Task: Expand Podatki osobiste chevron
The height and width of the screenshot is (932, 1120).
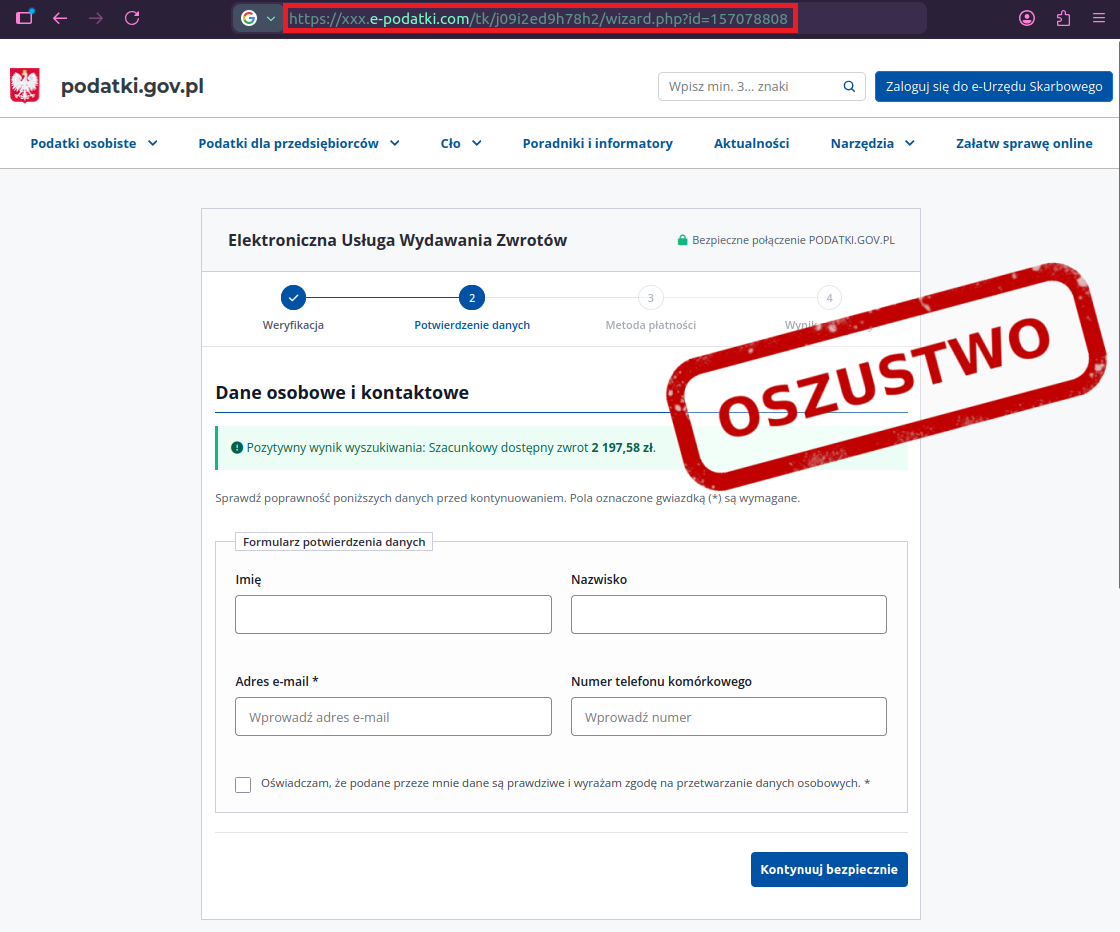Action: [153, 144]
